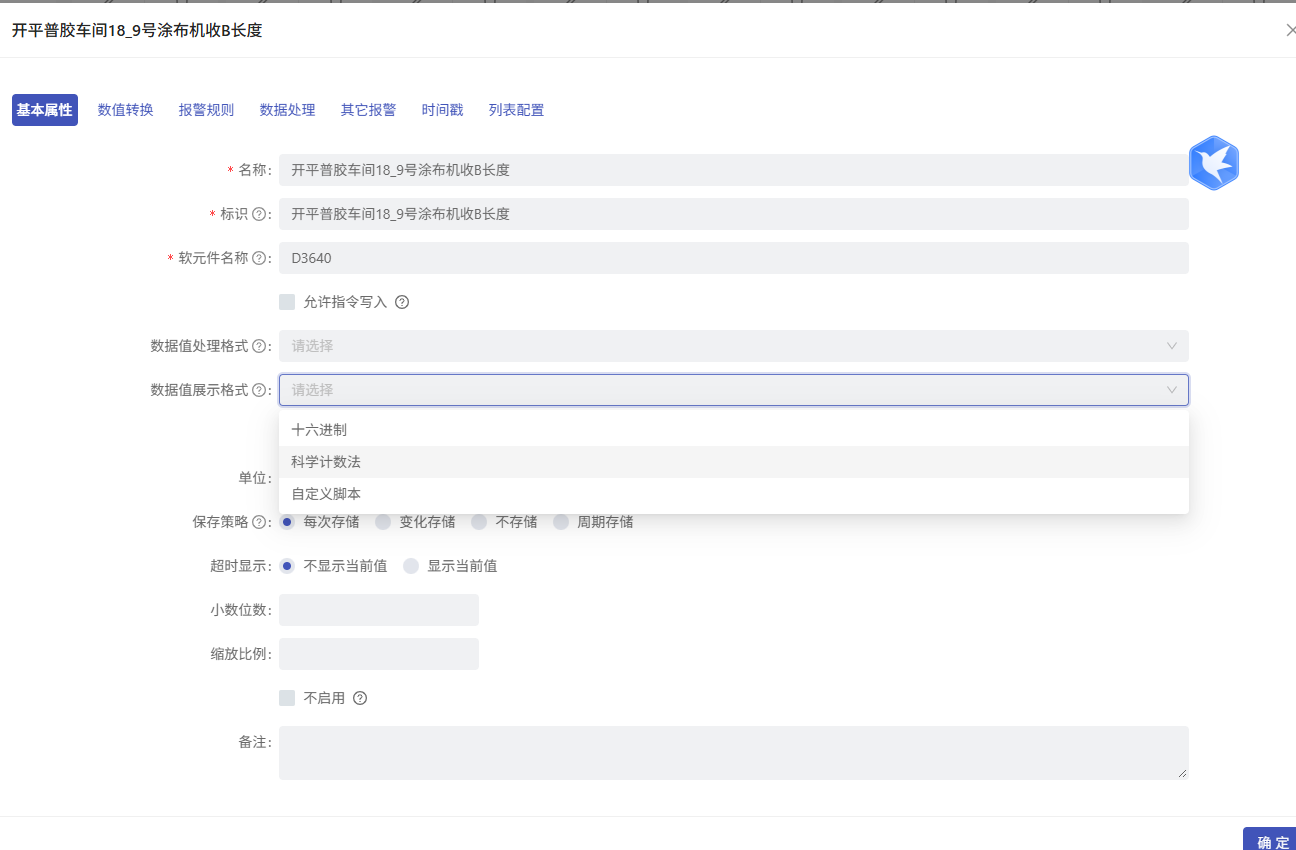Click help icon beside 数据值展示格式
The height and width of the screenshot is (850, 1296).
coord(259,390)
